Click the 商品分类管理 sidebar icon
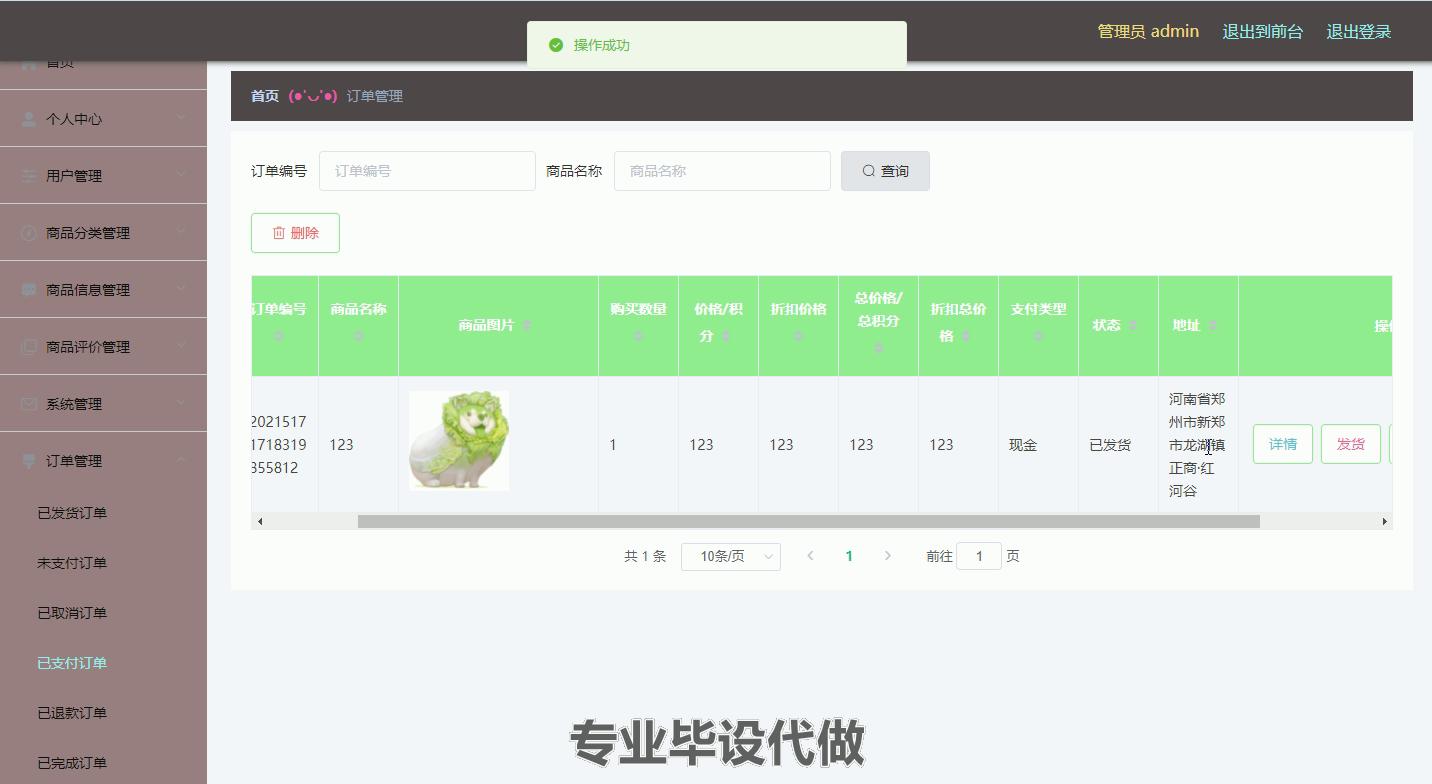Image resolution: width=1432 pixels, height=784 pixels. coord(28,233)
